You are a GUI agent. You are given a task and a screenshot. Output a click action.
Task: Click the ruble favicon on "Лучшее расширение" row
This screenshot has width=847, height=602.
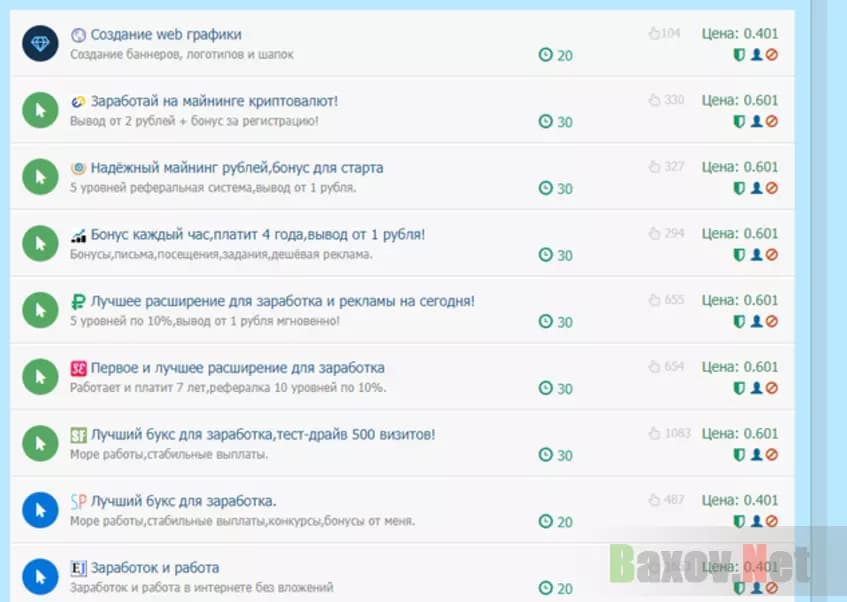79,300
